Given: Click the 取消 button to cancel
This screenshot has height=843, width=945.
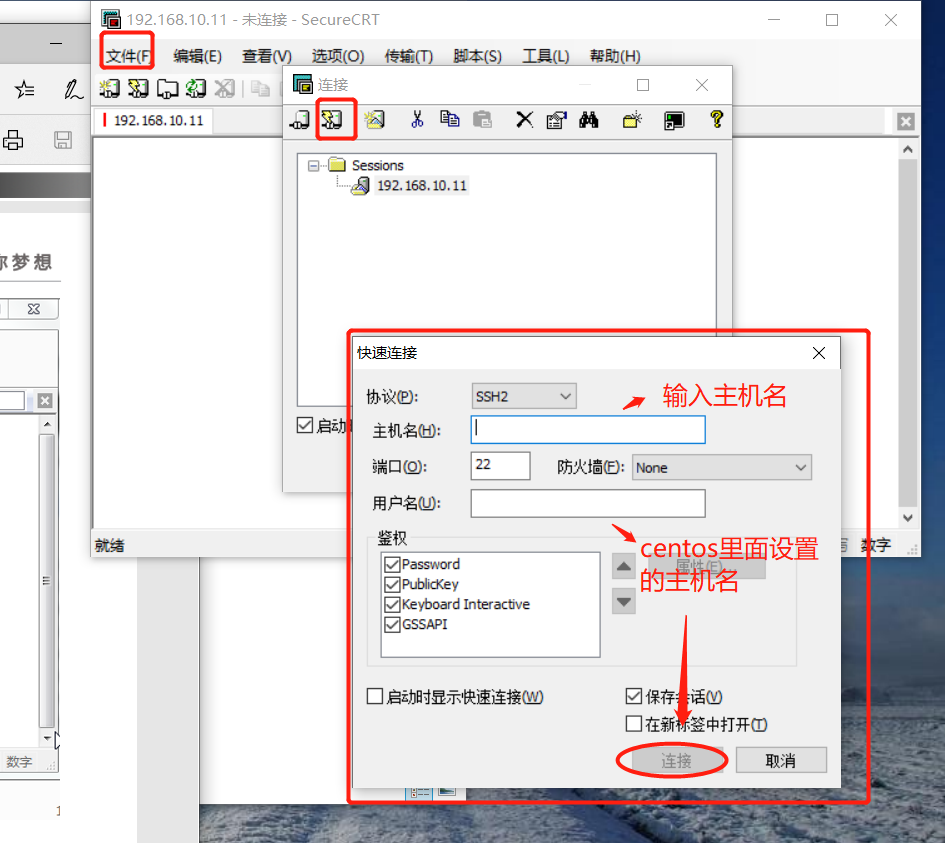Looking at the screenshot, I should coord(780,760).
